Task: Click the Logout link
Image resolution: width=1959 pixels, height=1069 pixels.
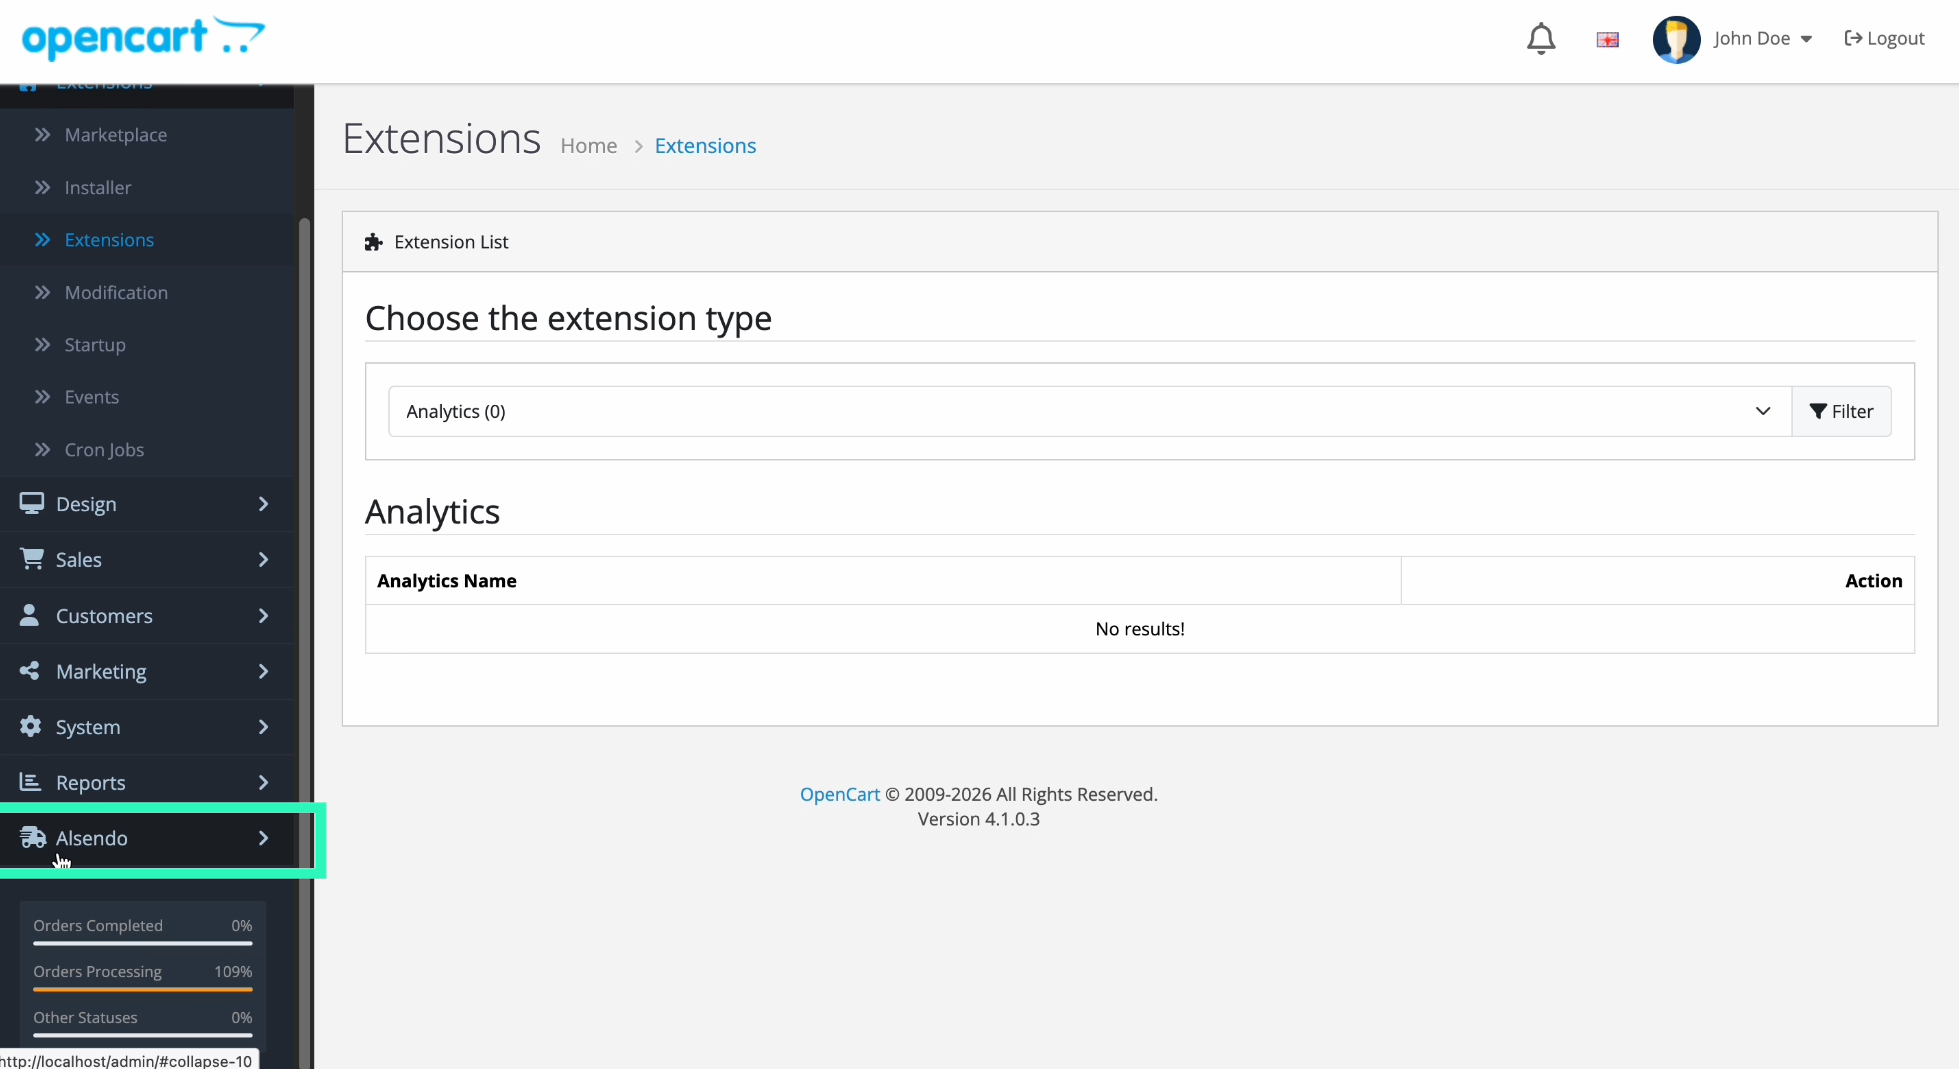Action: point(1884,39)
